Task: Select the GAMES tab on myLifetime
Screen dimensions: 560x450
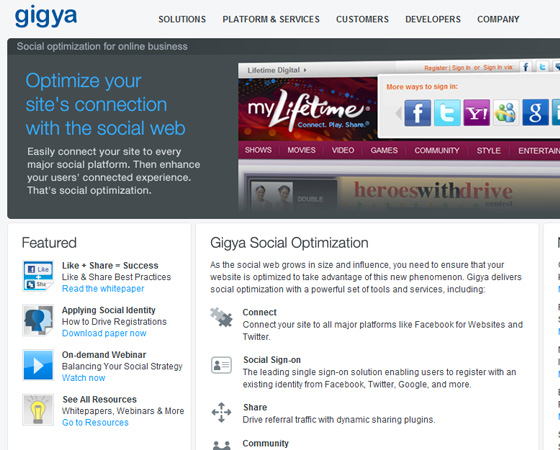Action: (384, 150)
